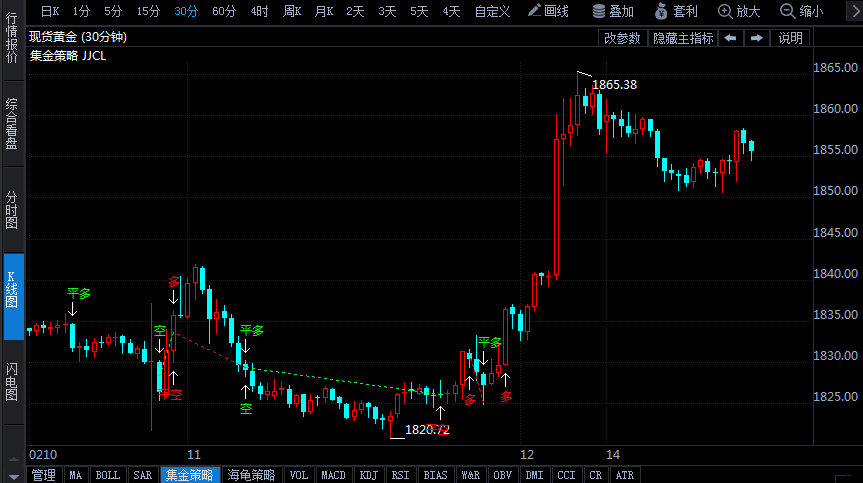Show the ATR indicator
863x483 pixels.
[x=625, y=475]
